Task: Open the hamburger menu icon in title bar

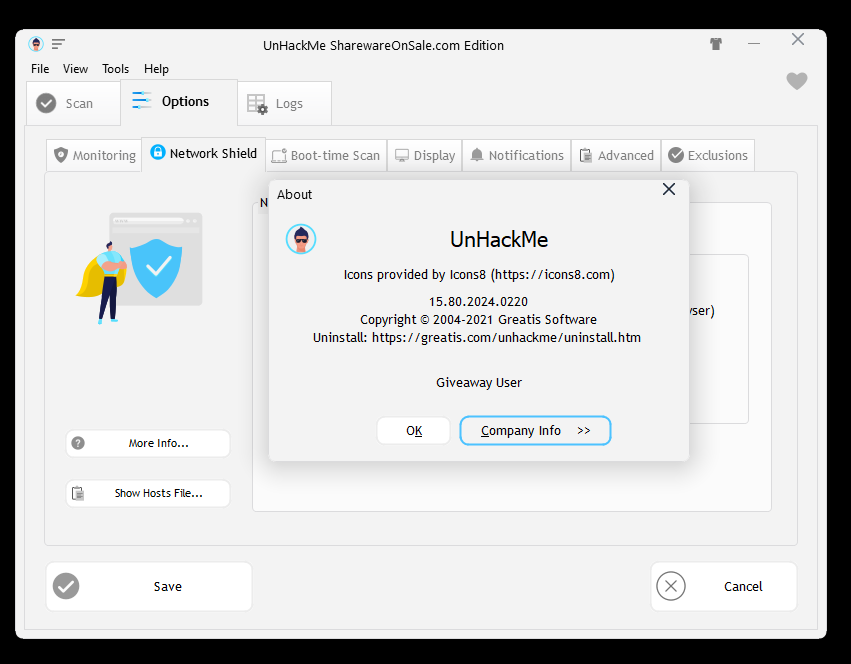Action: coord(58,44)
